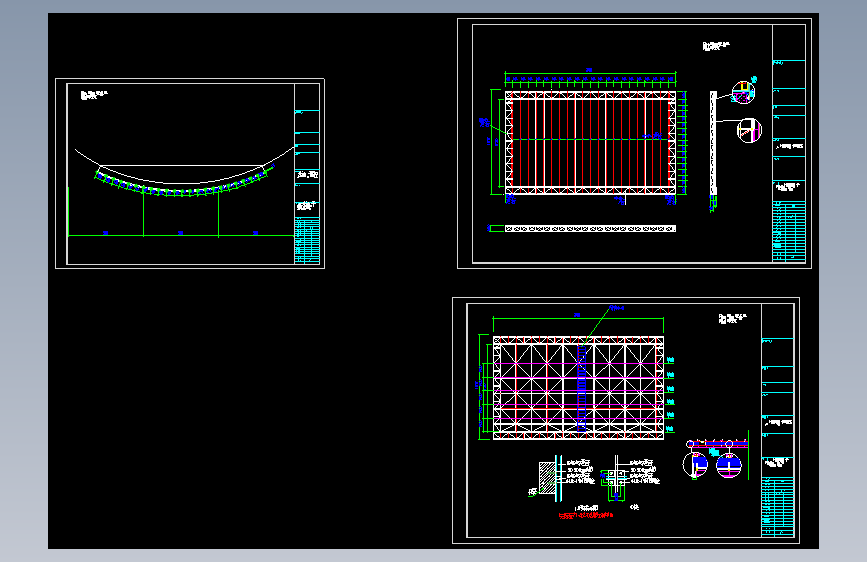
Task: Click the title block of bottom-right sheet
Action: (x=777, y=420)
